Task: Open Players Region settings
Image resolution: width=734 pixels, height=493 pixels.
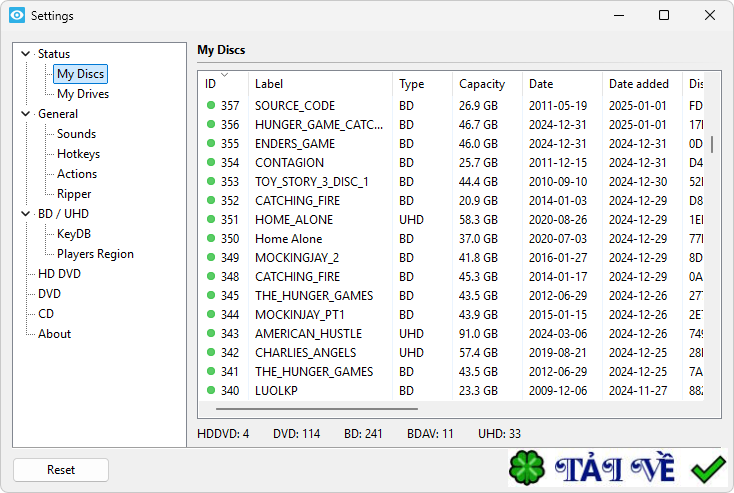Action: pos(95,254)
